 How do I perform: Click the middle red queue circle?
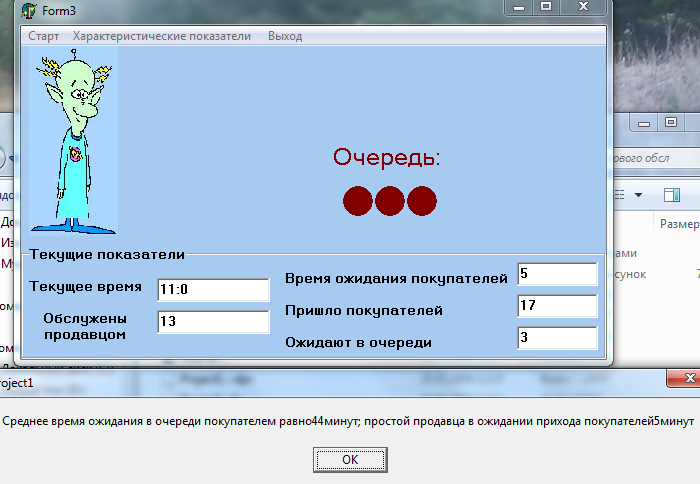coord(390,201)
